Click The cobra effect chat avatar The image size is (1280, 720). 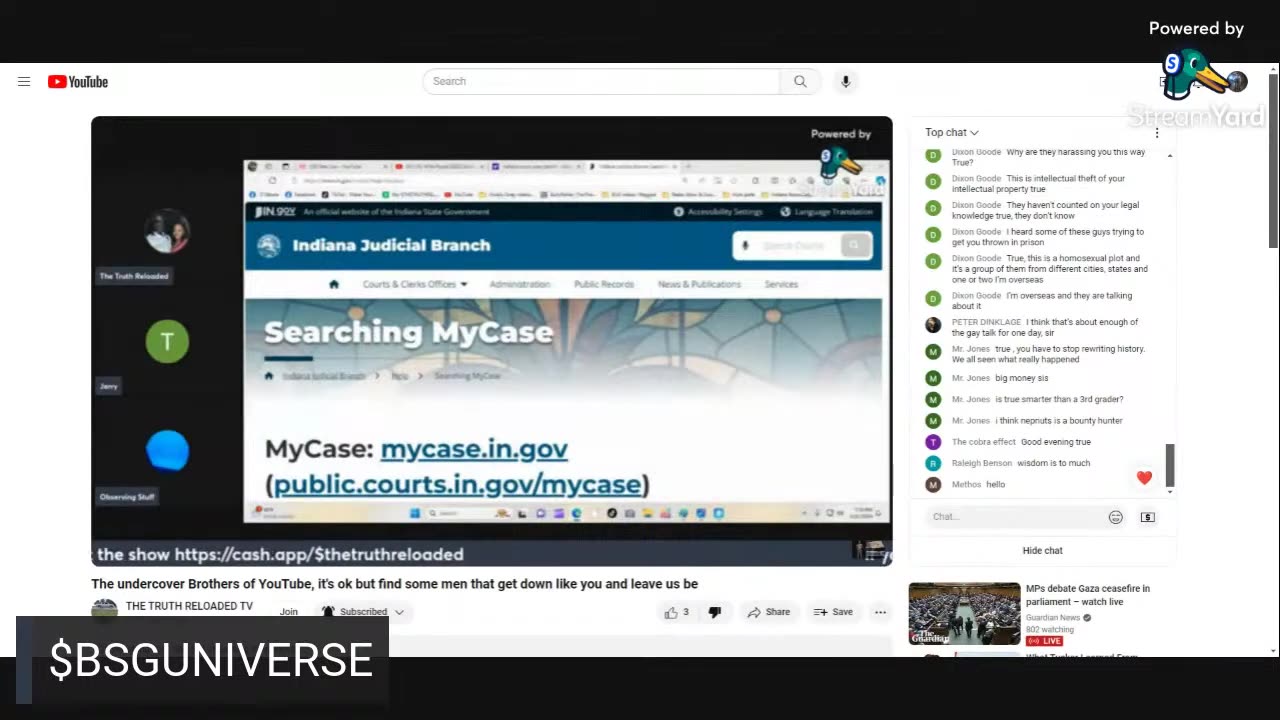click(x=933, y=442)
